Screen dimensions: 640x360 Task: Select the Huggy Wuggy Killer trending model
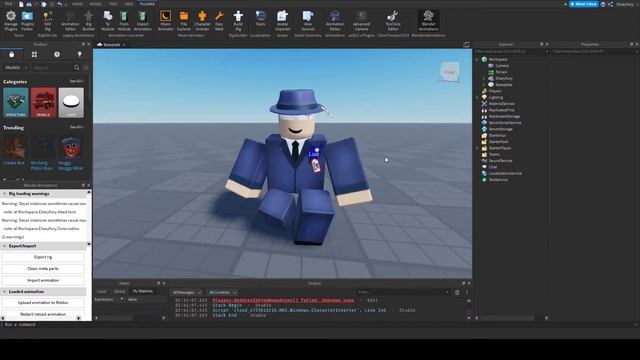(71, 154)
